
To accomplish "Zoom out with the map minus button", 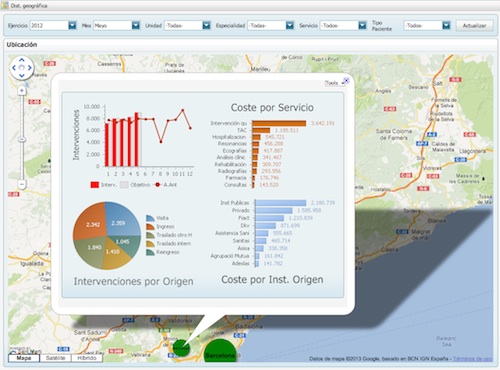I will pos(22,184).
